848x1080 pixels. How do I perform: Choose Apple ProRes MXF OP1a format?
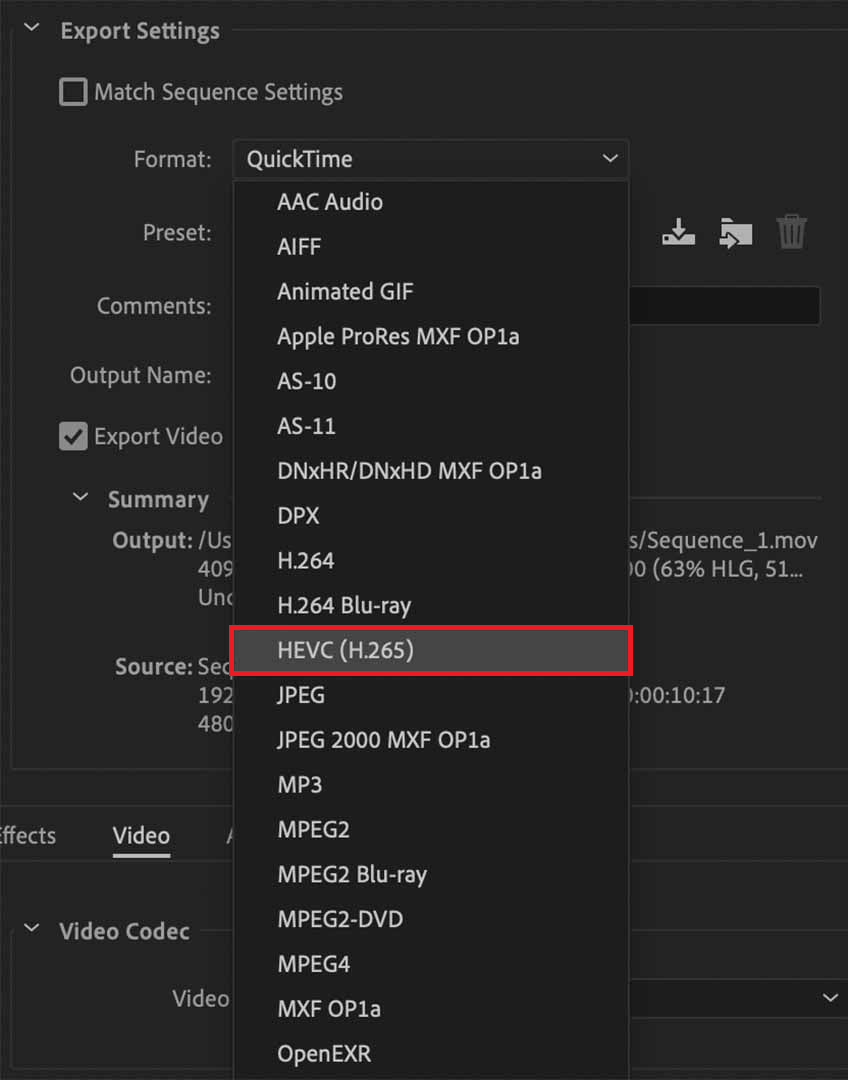(x=431, y=336)
